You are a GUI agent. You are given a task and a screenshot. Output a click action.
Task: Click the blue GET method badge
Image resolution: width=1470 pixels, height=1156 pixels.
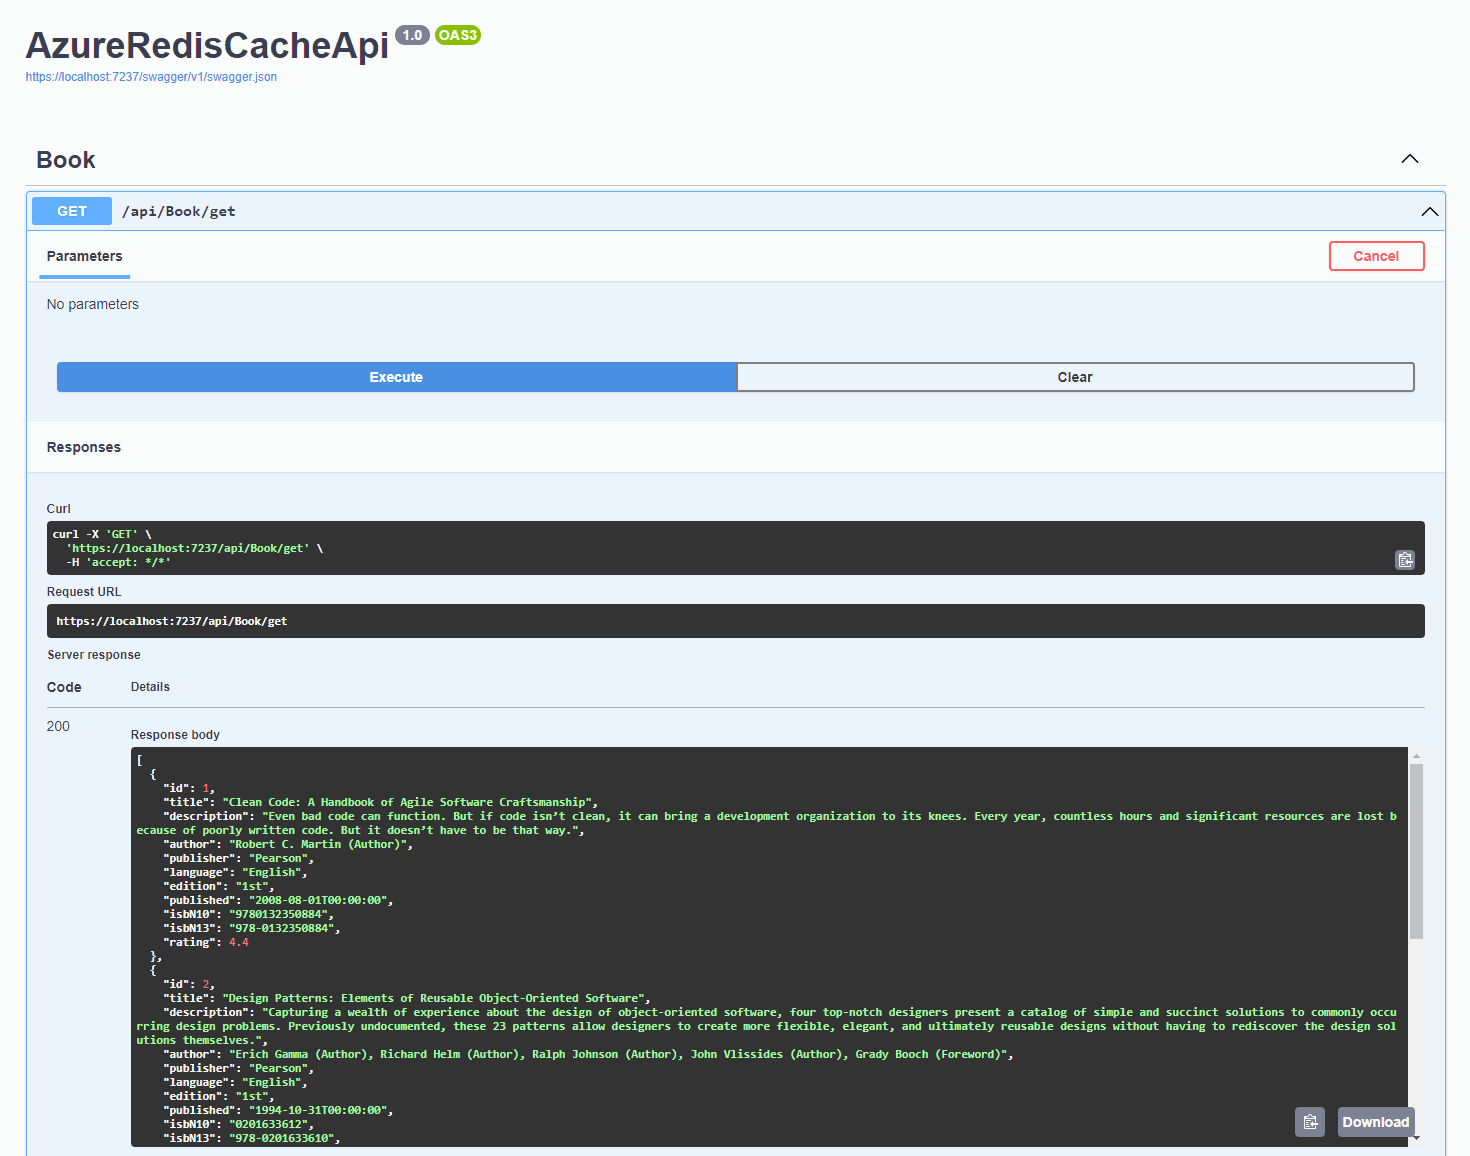(72, 211)
